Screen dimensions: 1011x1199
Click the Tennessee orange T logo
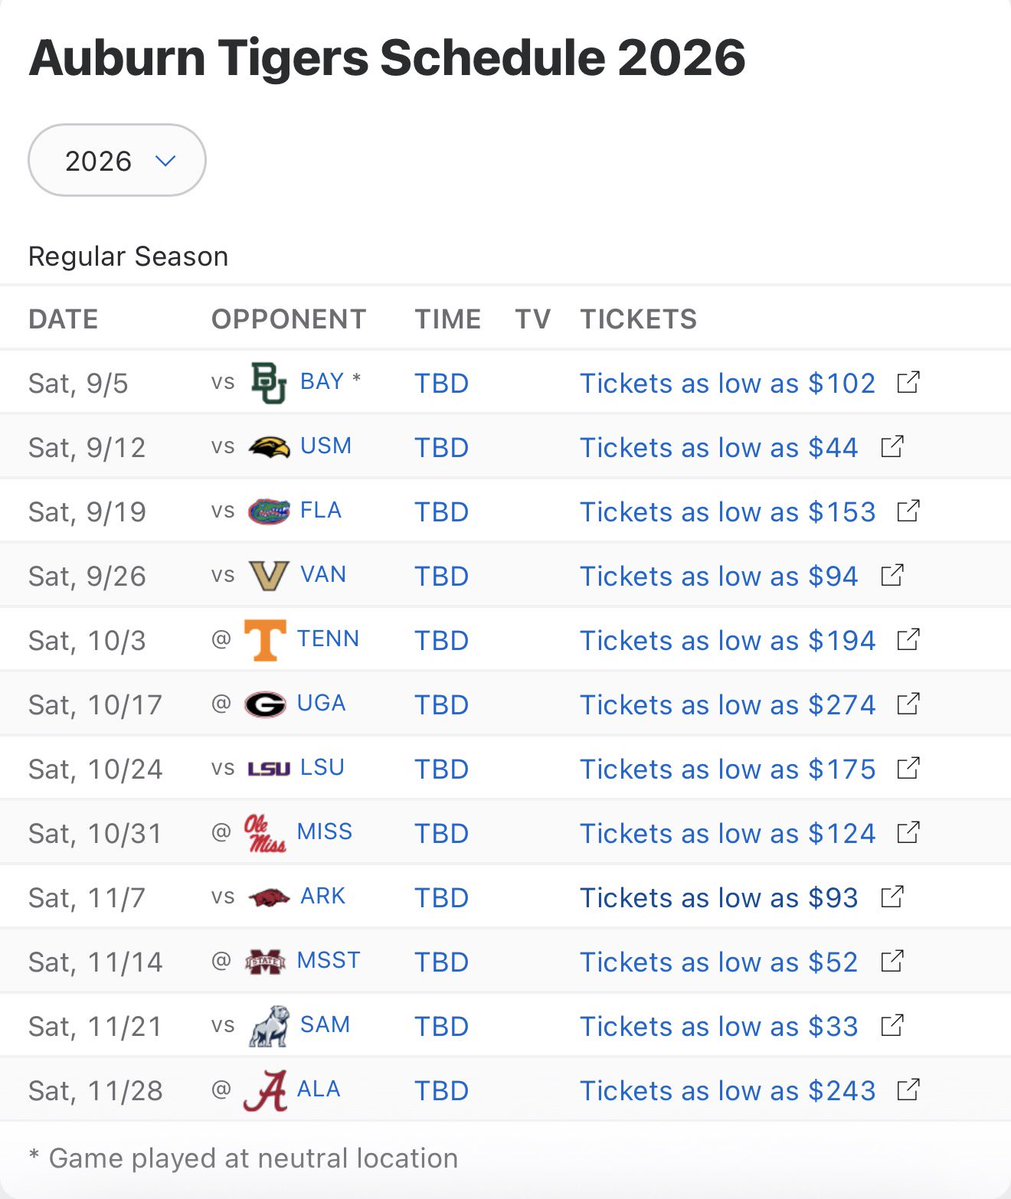[x=265, y=640]
